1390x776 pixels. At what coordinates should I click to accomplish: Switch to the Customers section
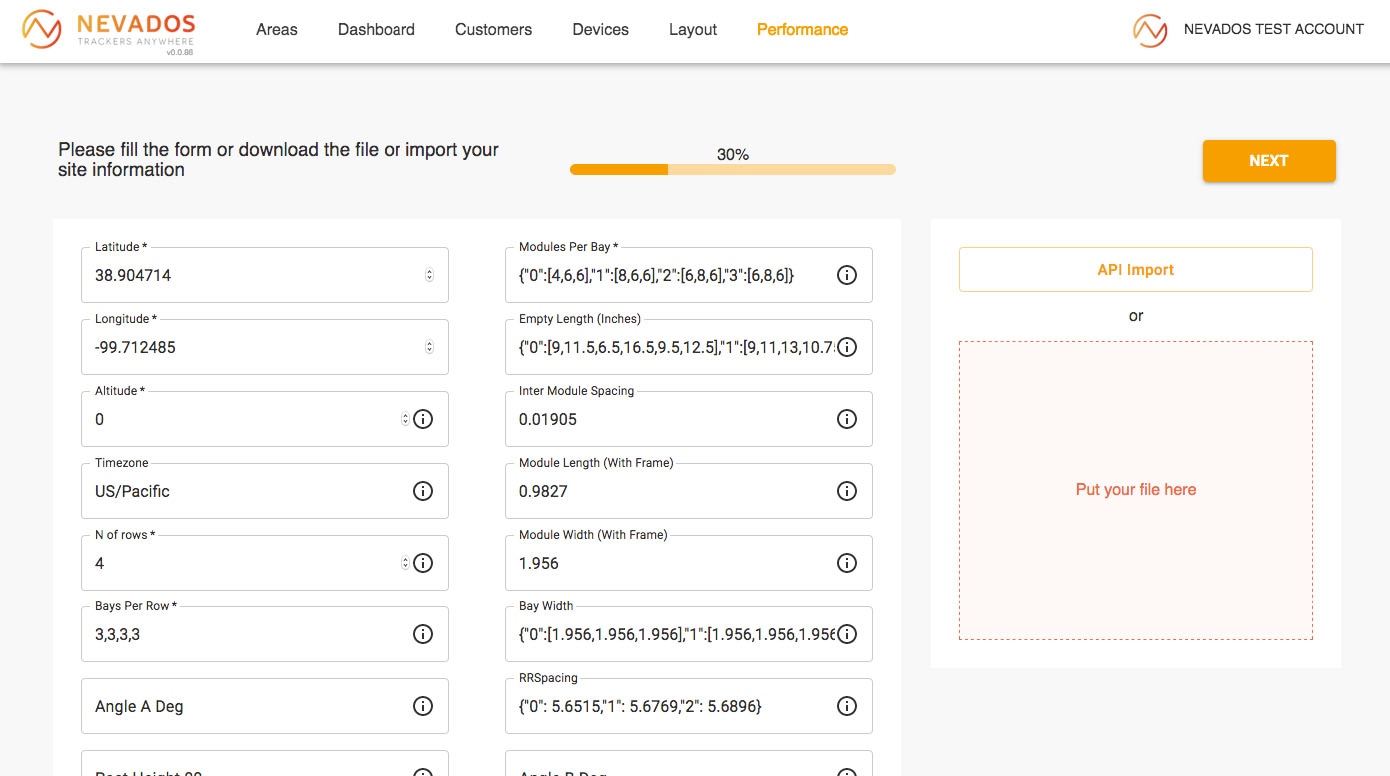tap(493, 30)
